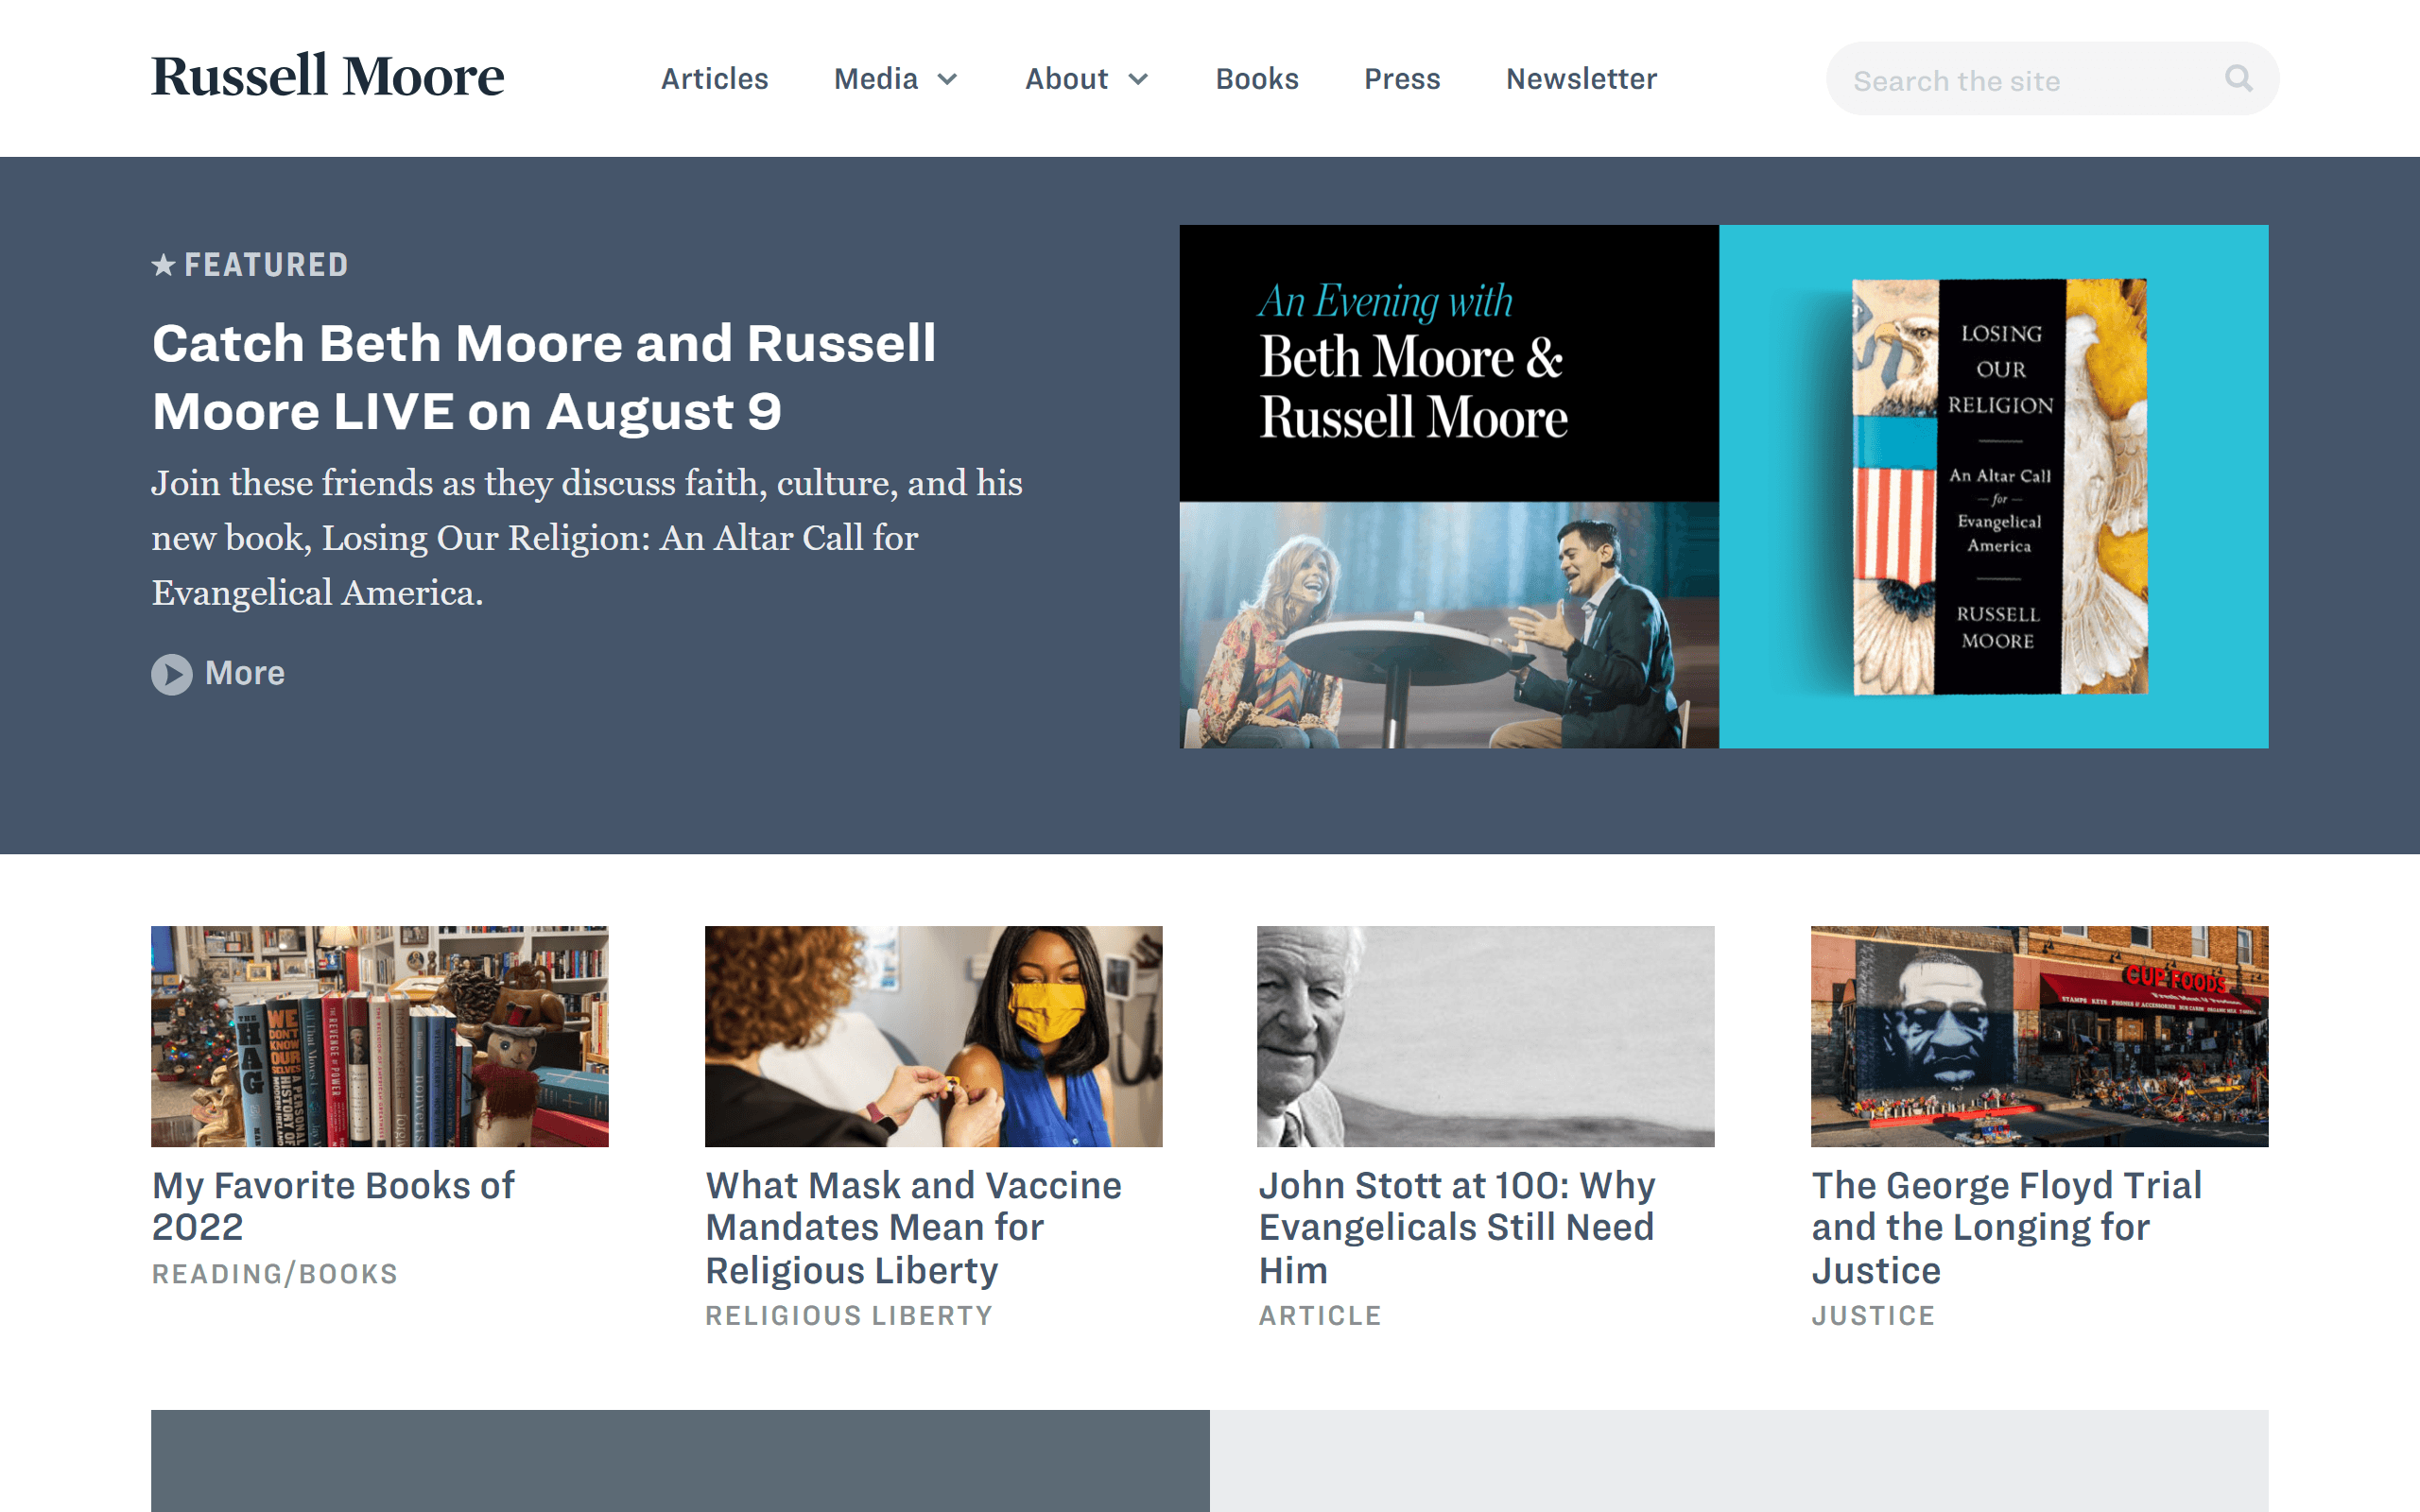Open the John Stott at 100 article

1456,1227
